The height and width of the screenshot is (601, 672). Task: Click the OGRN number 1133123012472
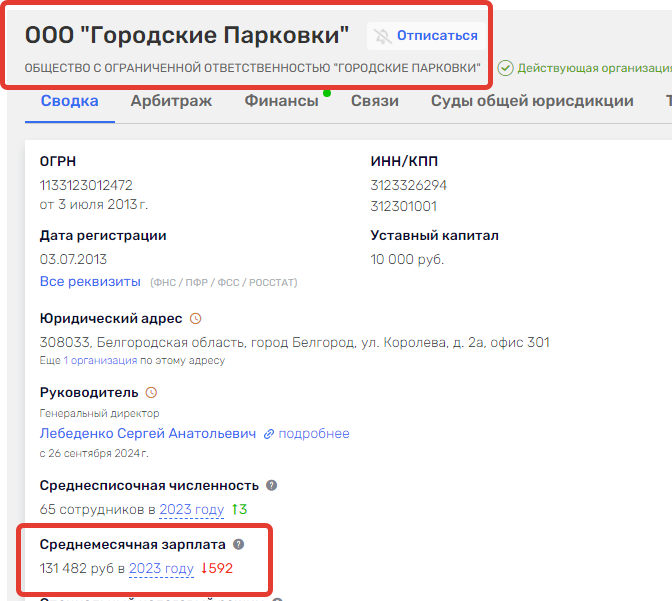click(86, 186)
